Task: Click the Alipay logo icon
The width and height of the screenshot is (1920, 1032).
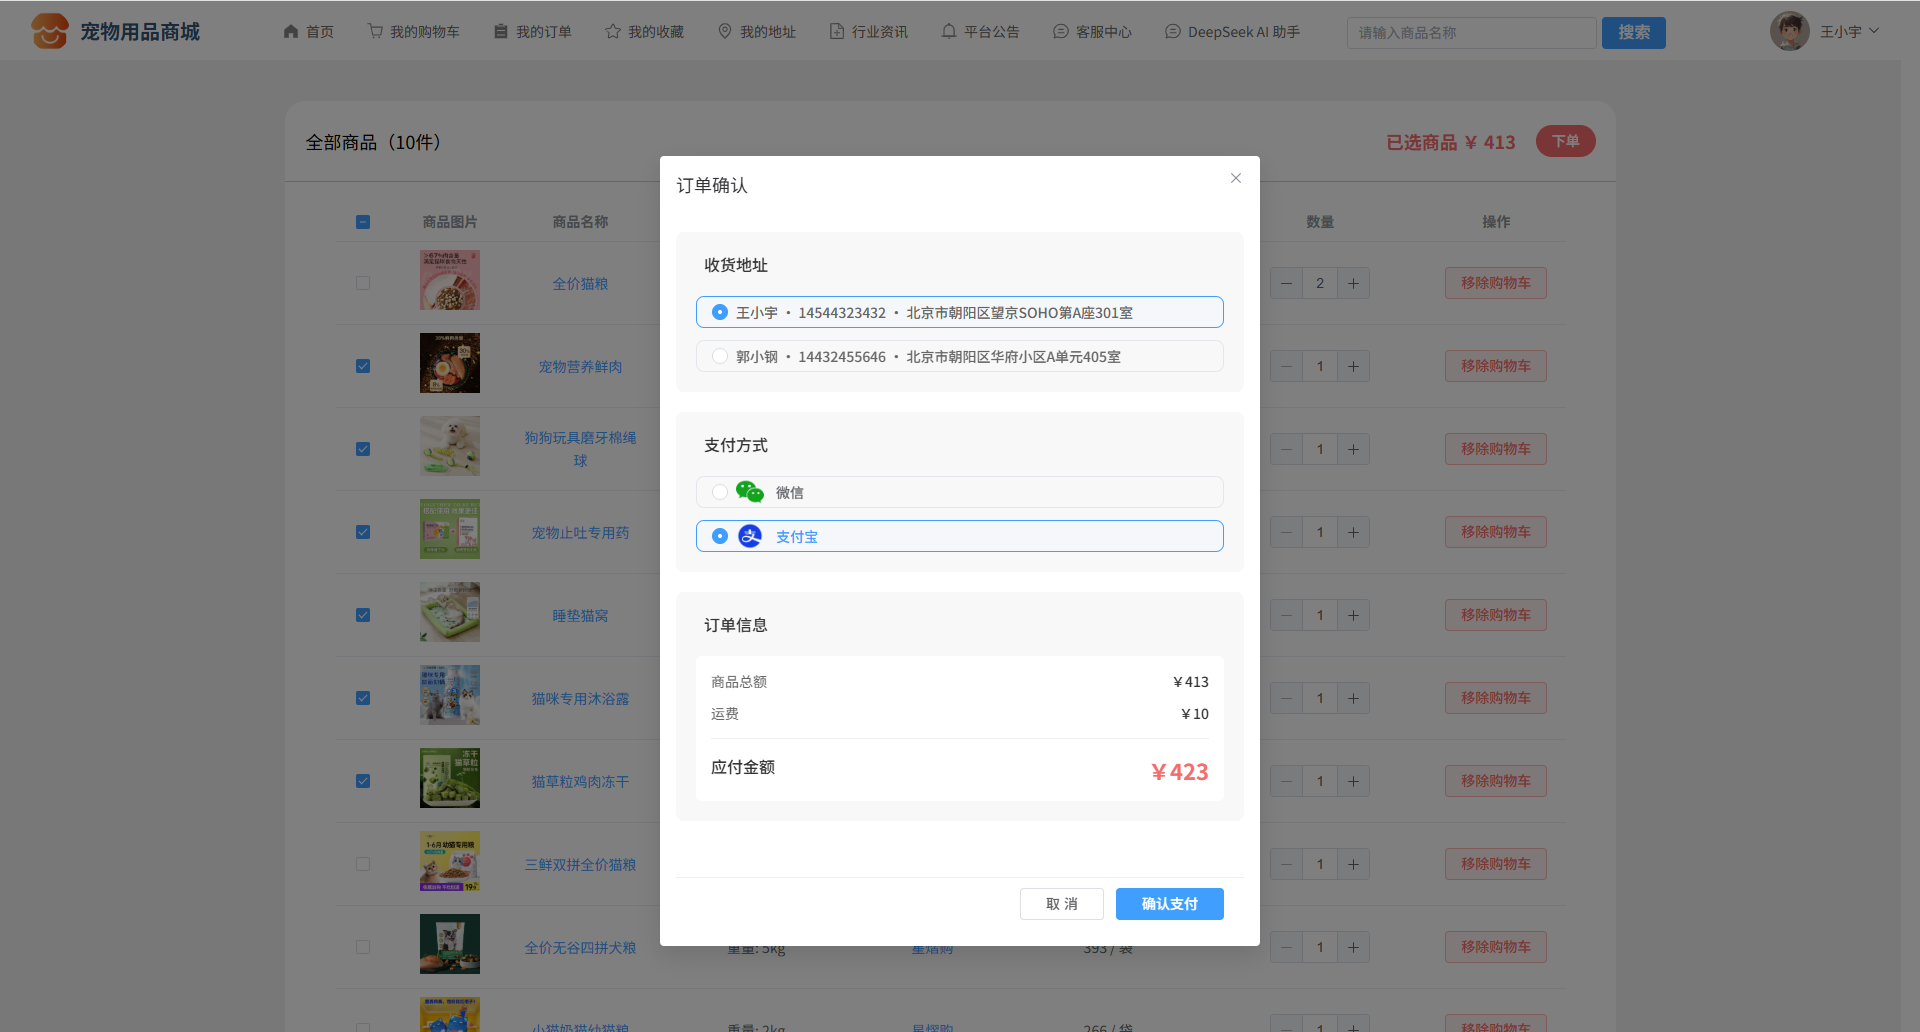Action: click(x=750, y=536)
